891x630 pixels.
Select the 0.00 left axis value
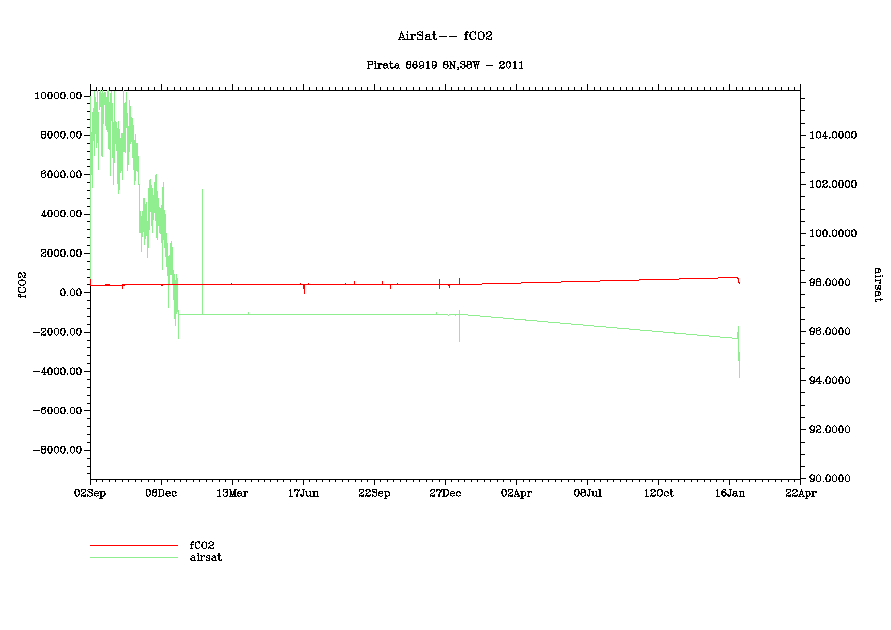click(69, 293)
